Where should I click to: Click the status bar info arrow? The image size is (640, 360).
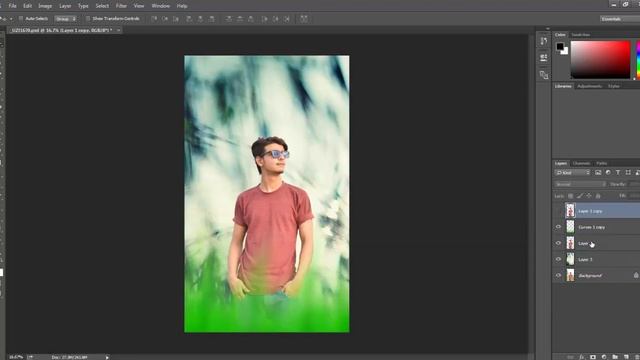click(107, 357)
